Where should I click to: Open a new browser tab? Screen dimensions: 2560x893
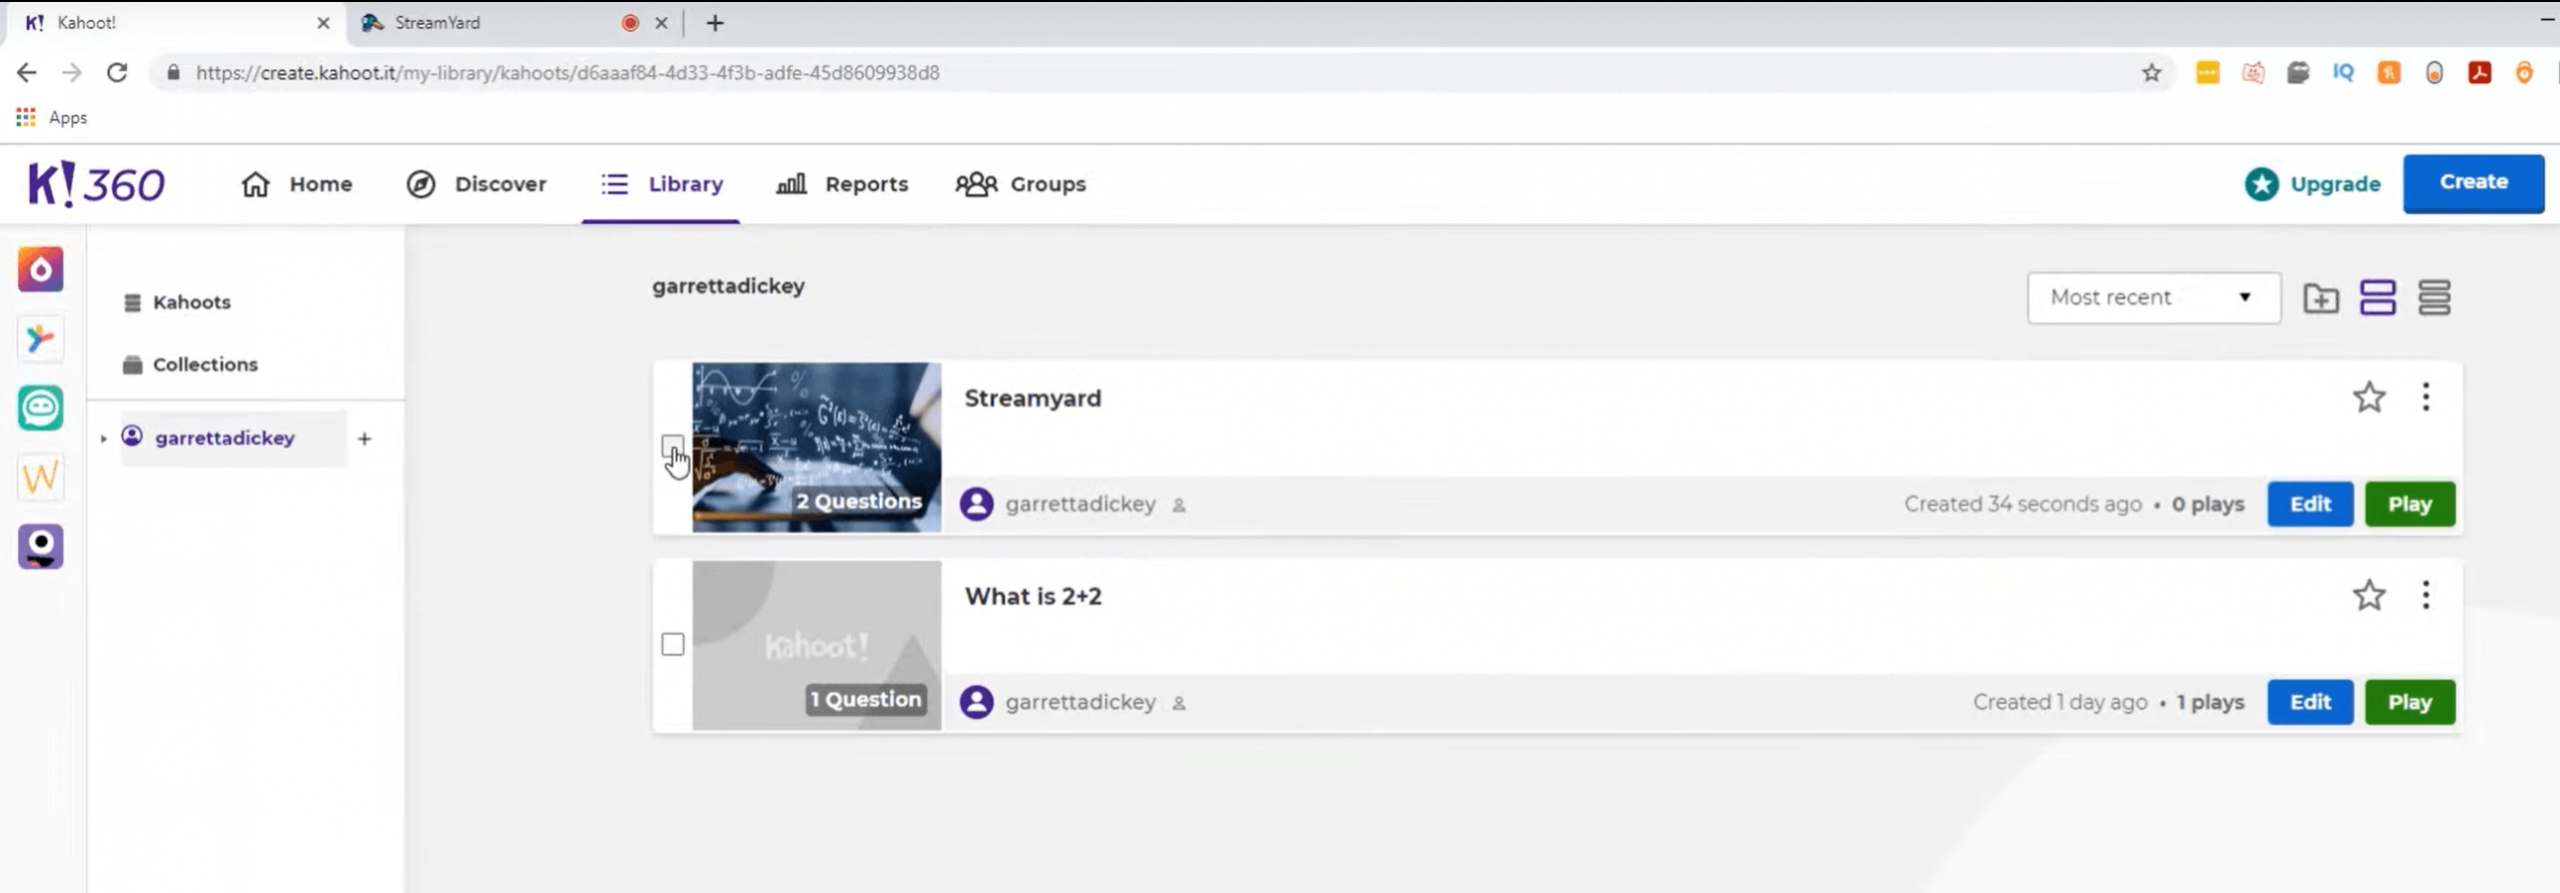point(714,23)
